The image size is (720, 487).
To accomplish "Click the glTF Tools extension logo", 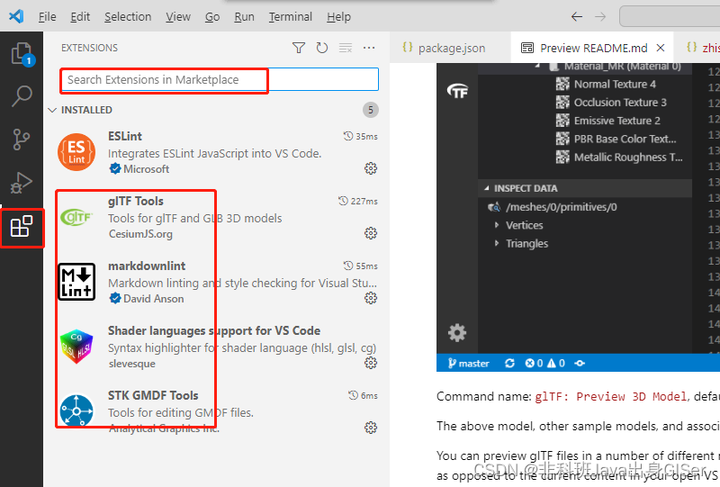I will coord(77,217).
